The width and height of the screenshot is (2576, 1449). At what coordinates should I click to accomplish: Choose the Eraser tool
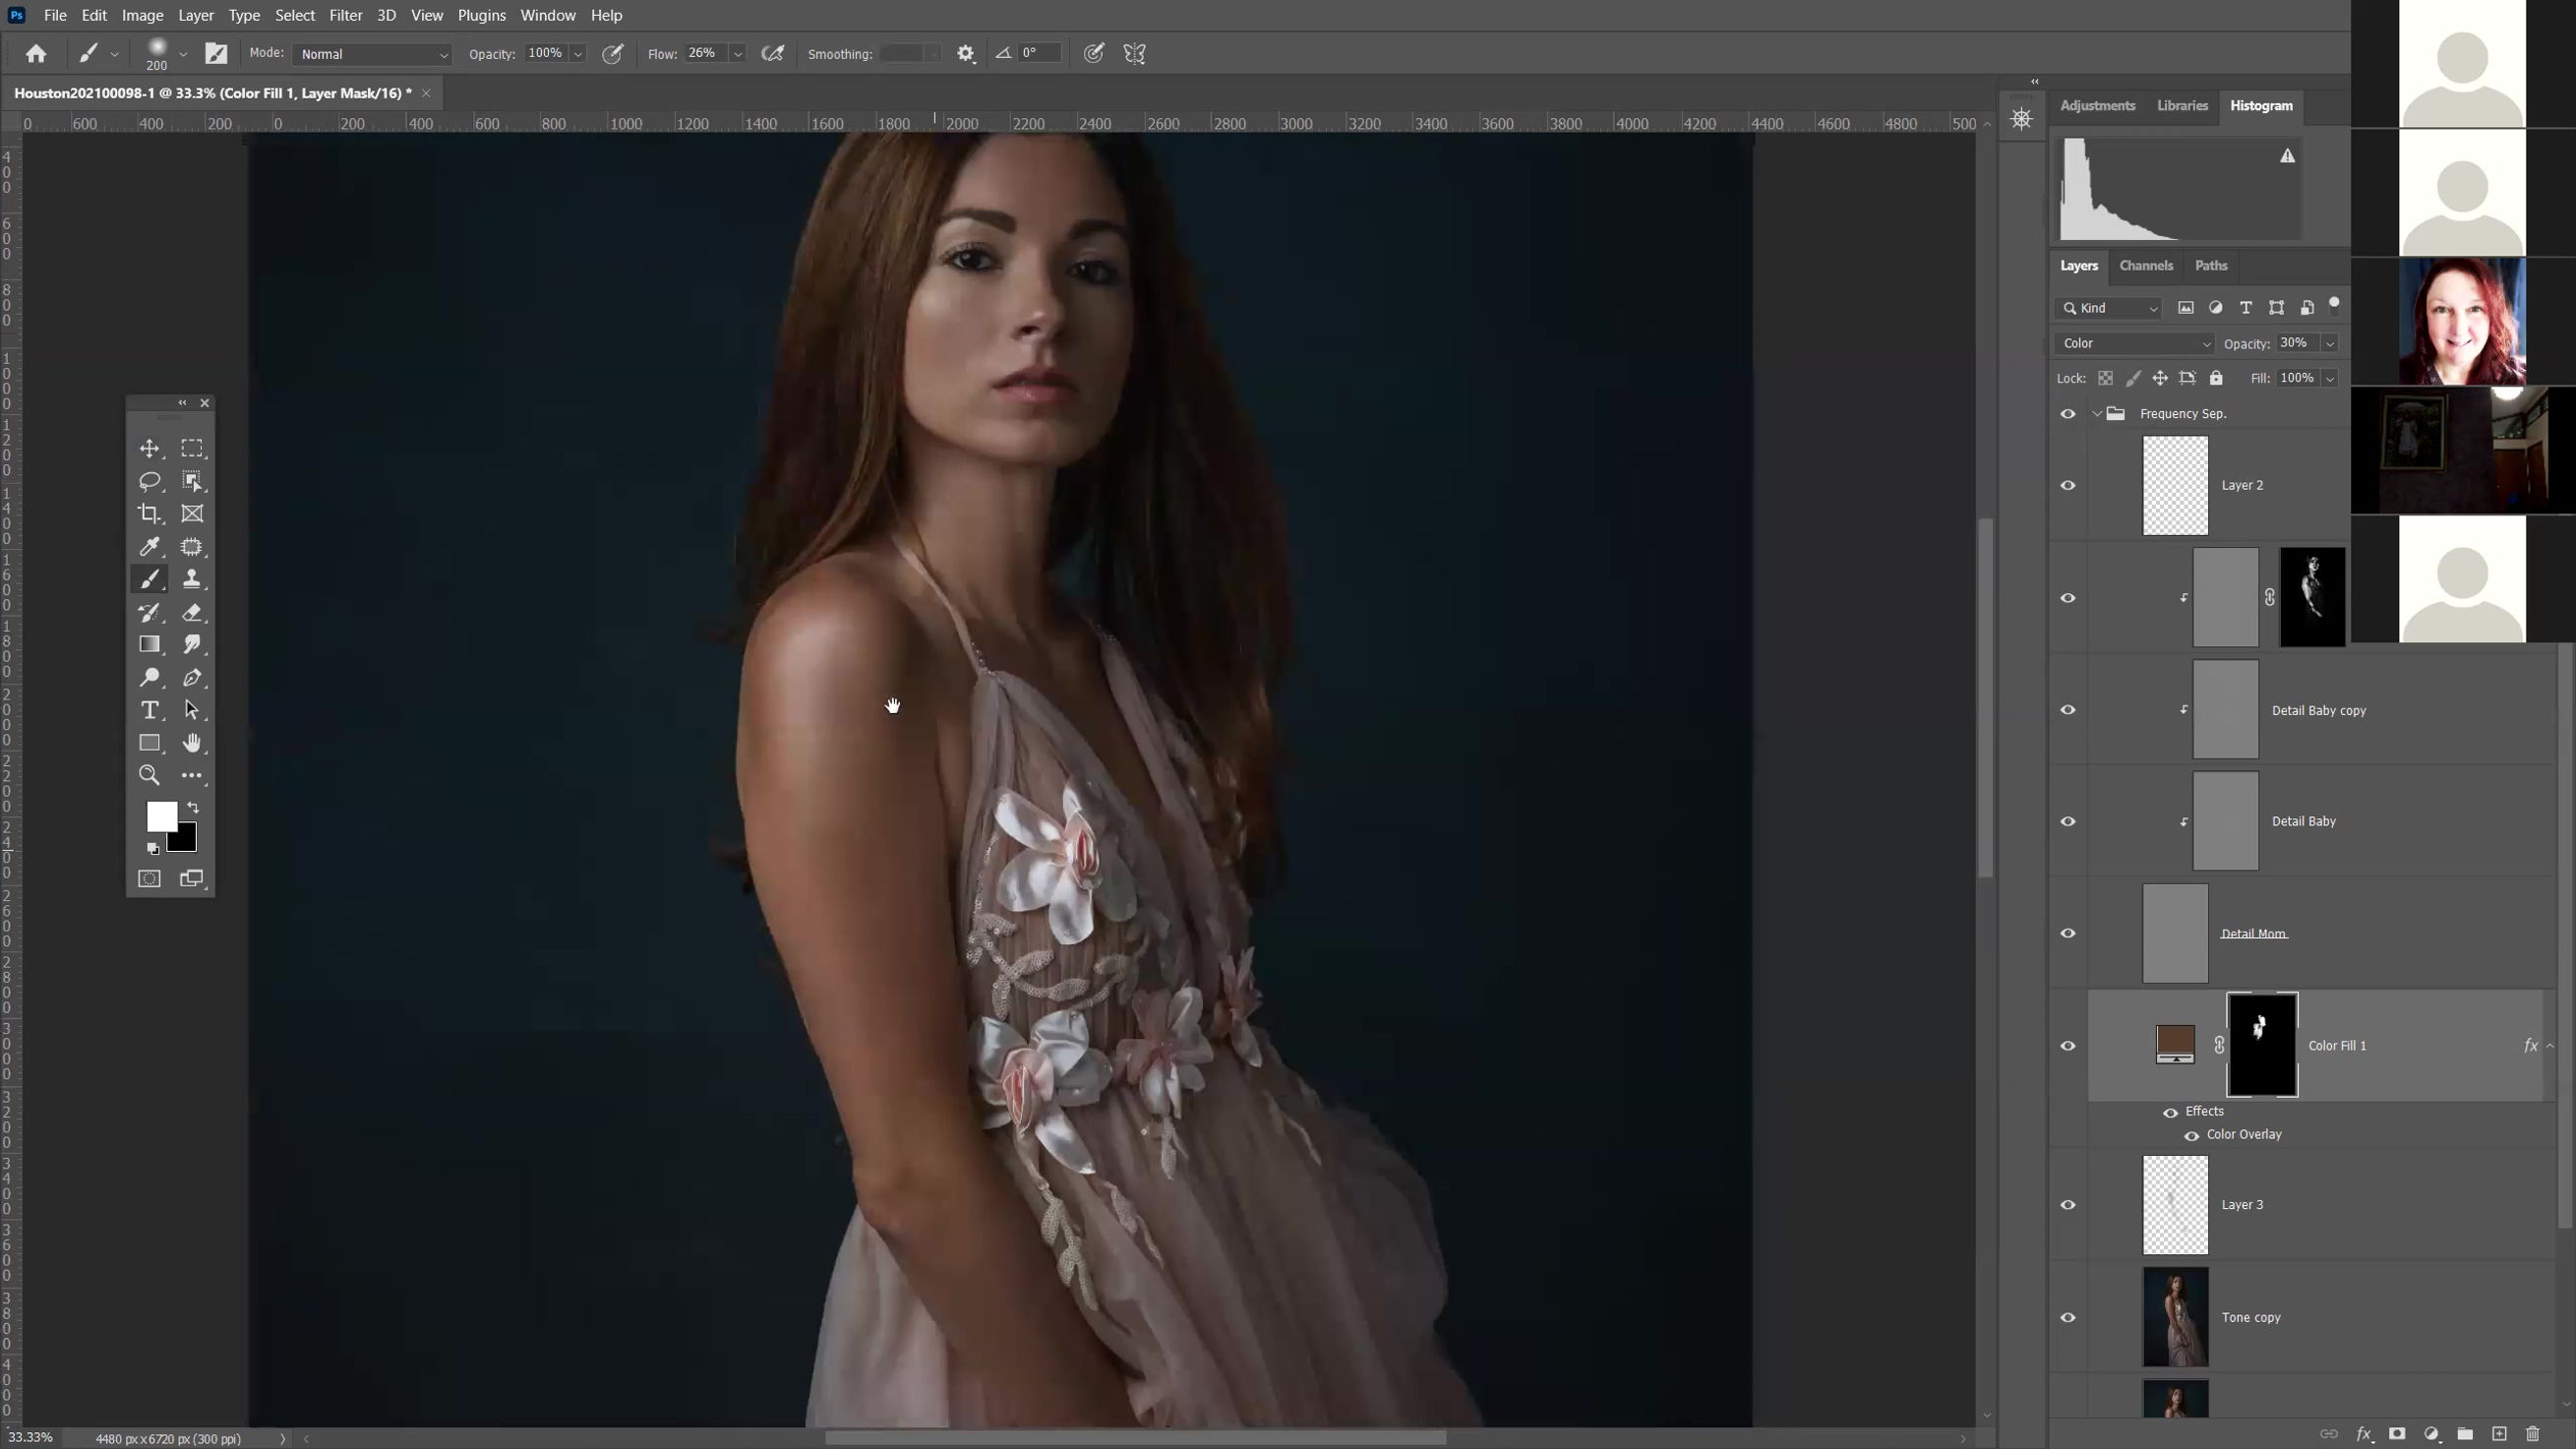coord(192,612)
